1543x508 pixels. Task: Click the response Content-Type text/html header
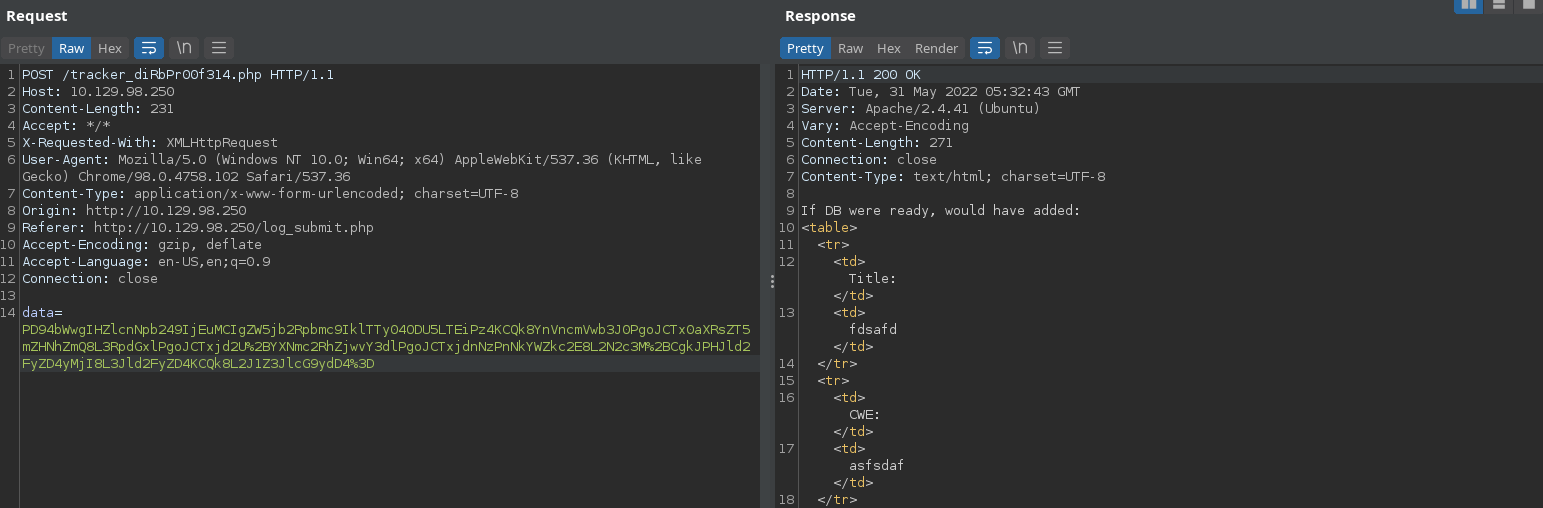[953, 177]
